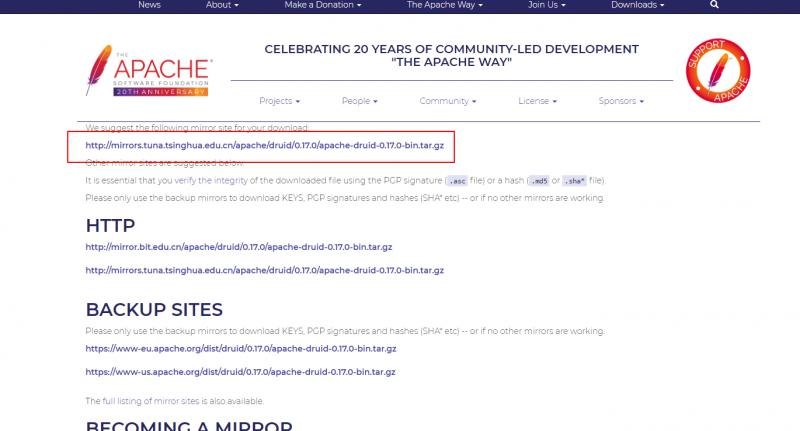Click the search magnifier icon
800x431 pixels.
pos(714,5)
